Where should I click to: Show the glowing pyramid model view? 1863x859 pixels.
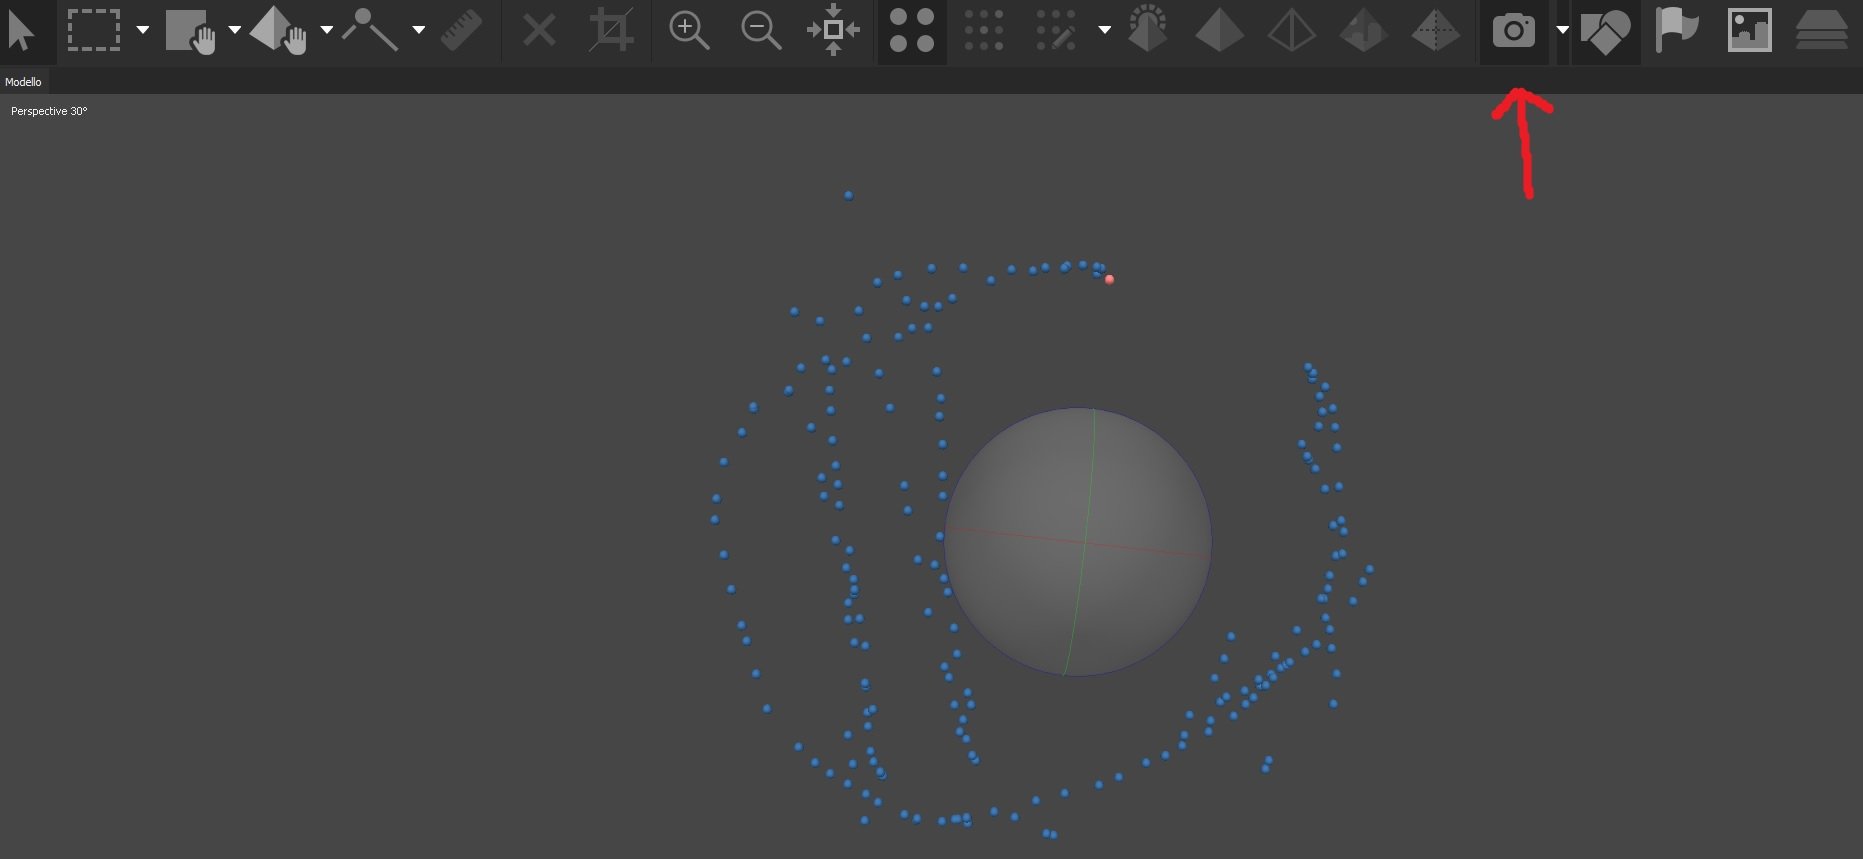tap(1148, 29)
